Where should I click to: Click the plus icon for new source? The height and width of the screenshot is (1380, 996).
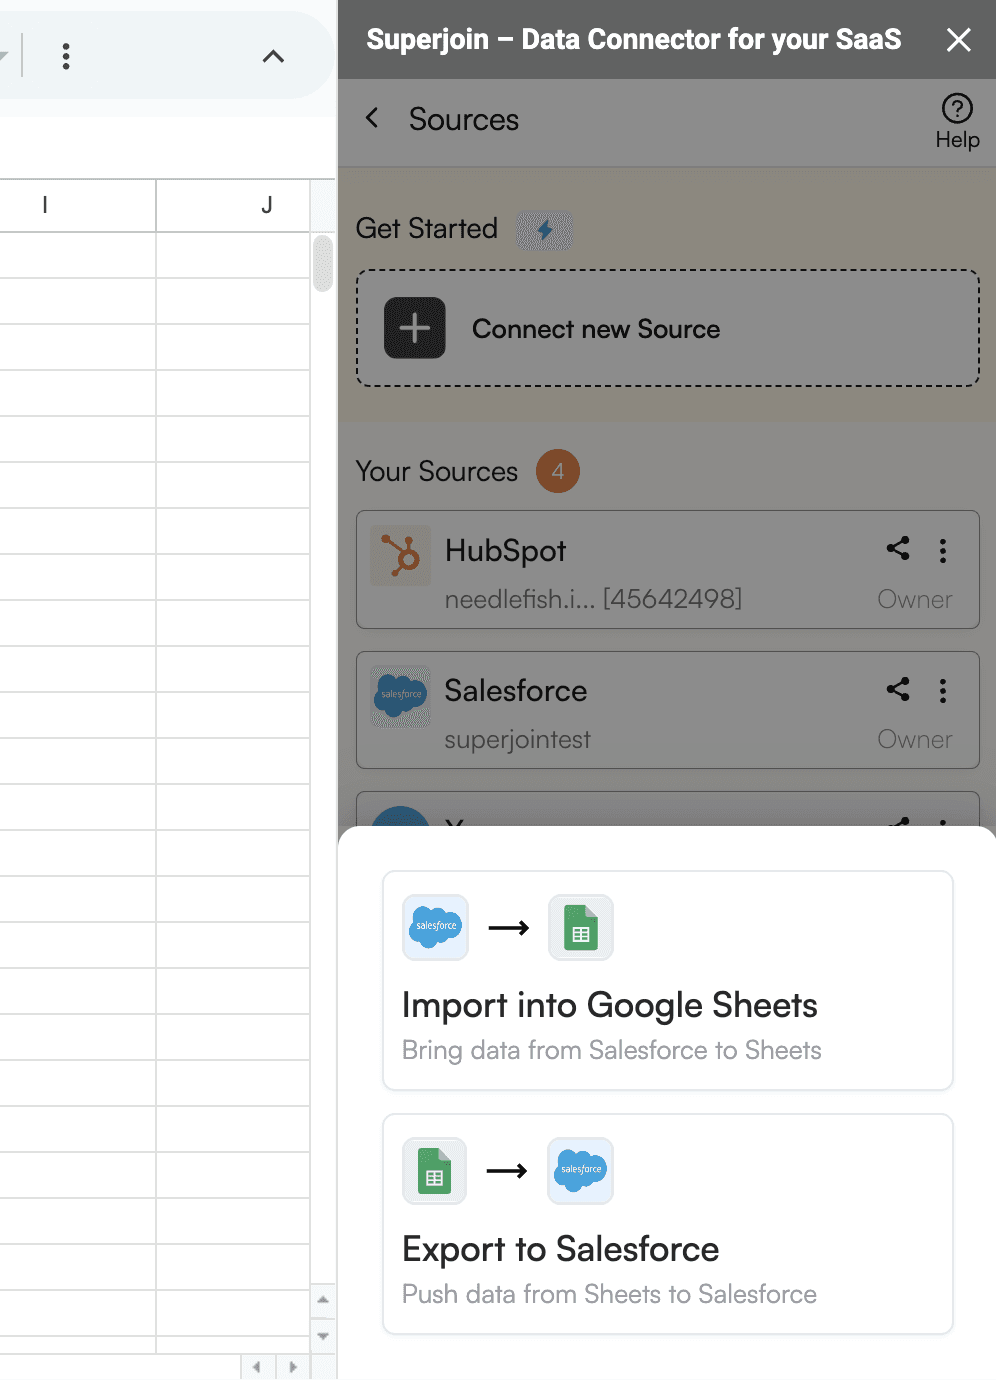tap(415, 328)
